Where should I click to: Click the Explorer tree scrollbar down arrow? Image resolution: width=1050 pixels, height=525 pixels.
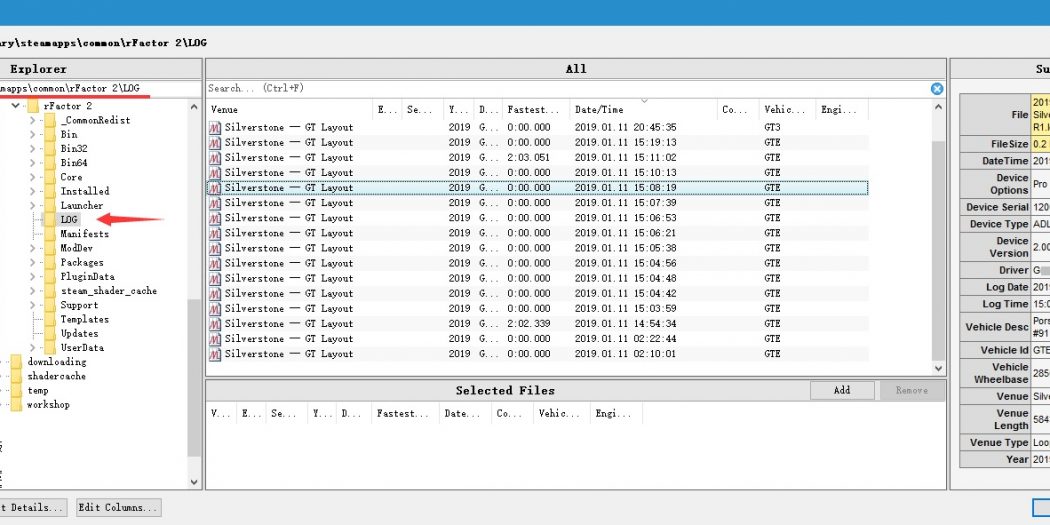(194, 482)
